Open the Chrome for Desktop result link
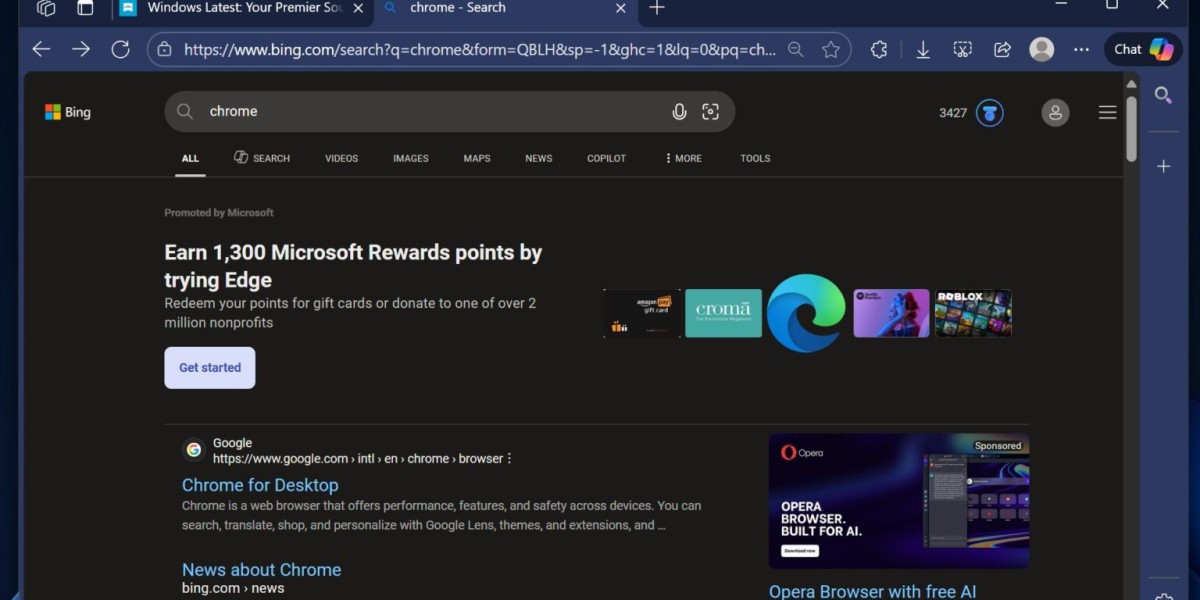 [x=260, y=485]
